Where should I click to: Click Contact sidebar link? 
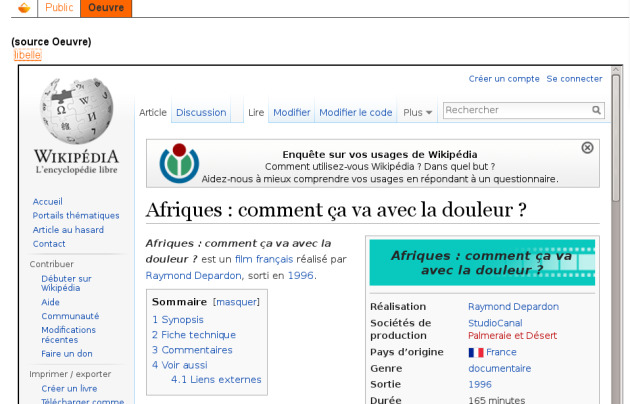click(49, 244)
